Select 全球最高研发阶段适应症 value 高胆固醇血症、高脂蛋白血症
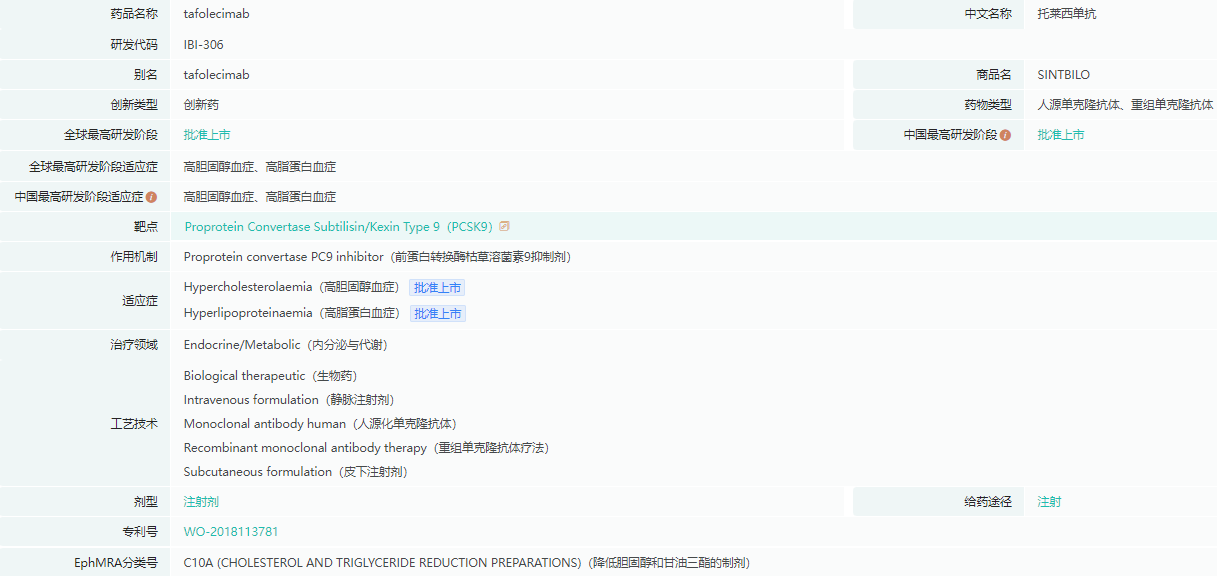1217x576 pixels. 260,166
